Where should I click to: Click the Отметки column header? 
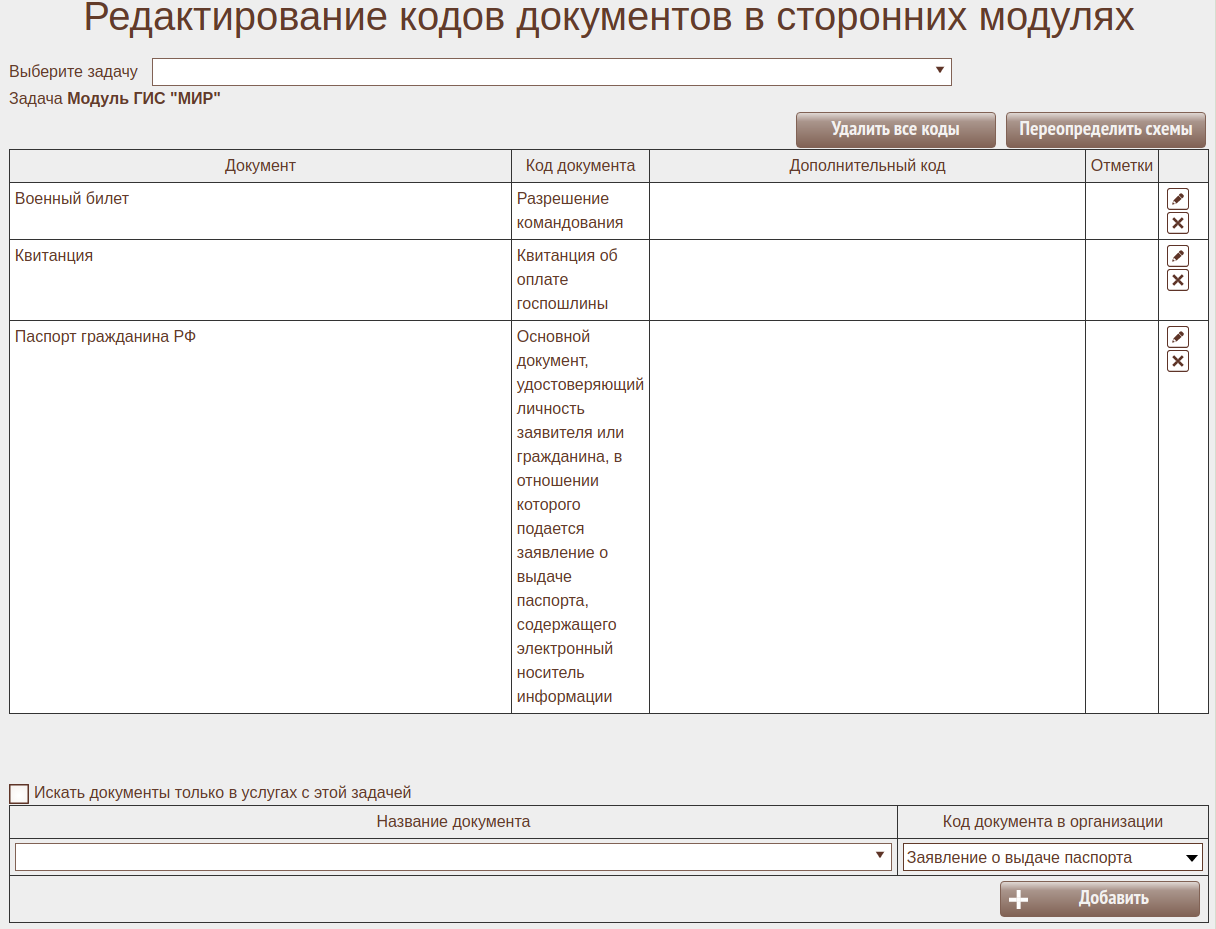coord(1121,166)
